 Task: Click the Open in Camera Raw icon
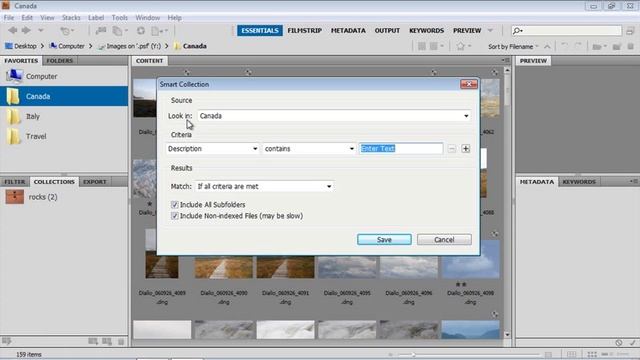tap(141, 31)
